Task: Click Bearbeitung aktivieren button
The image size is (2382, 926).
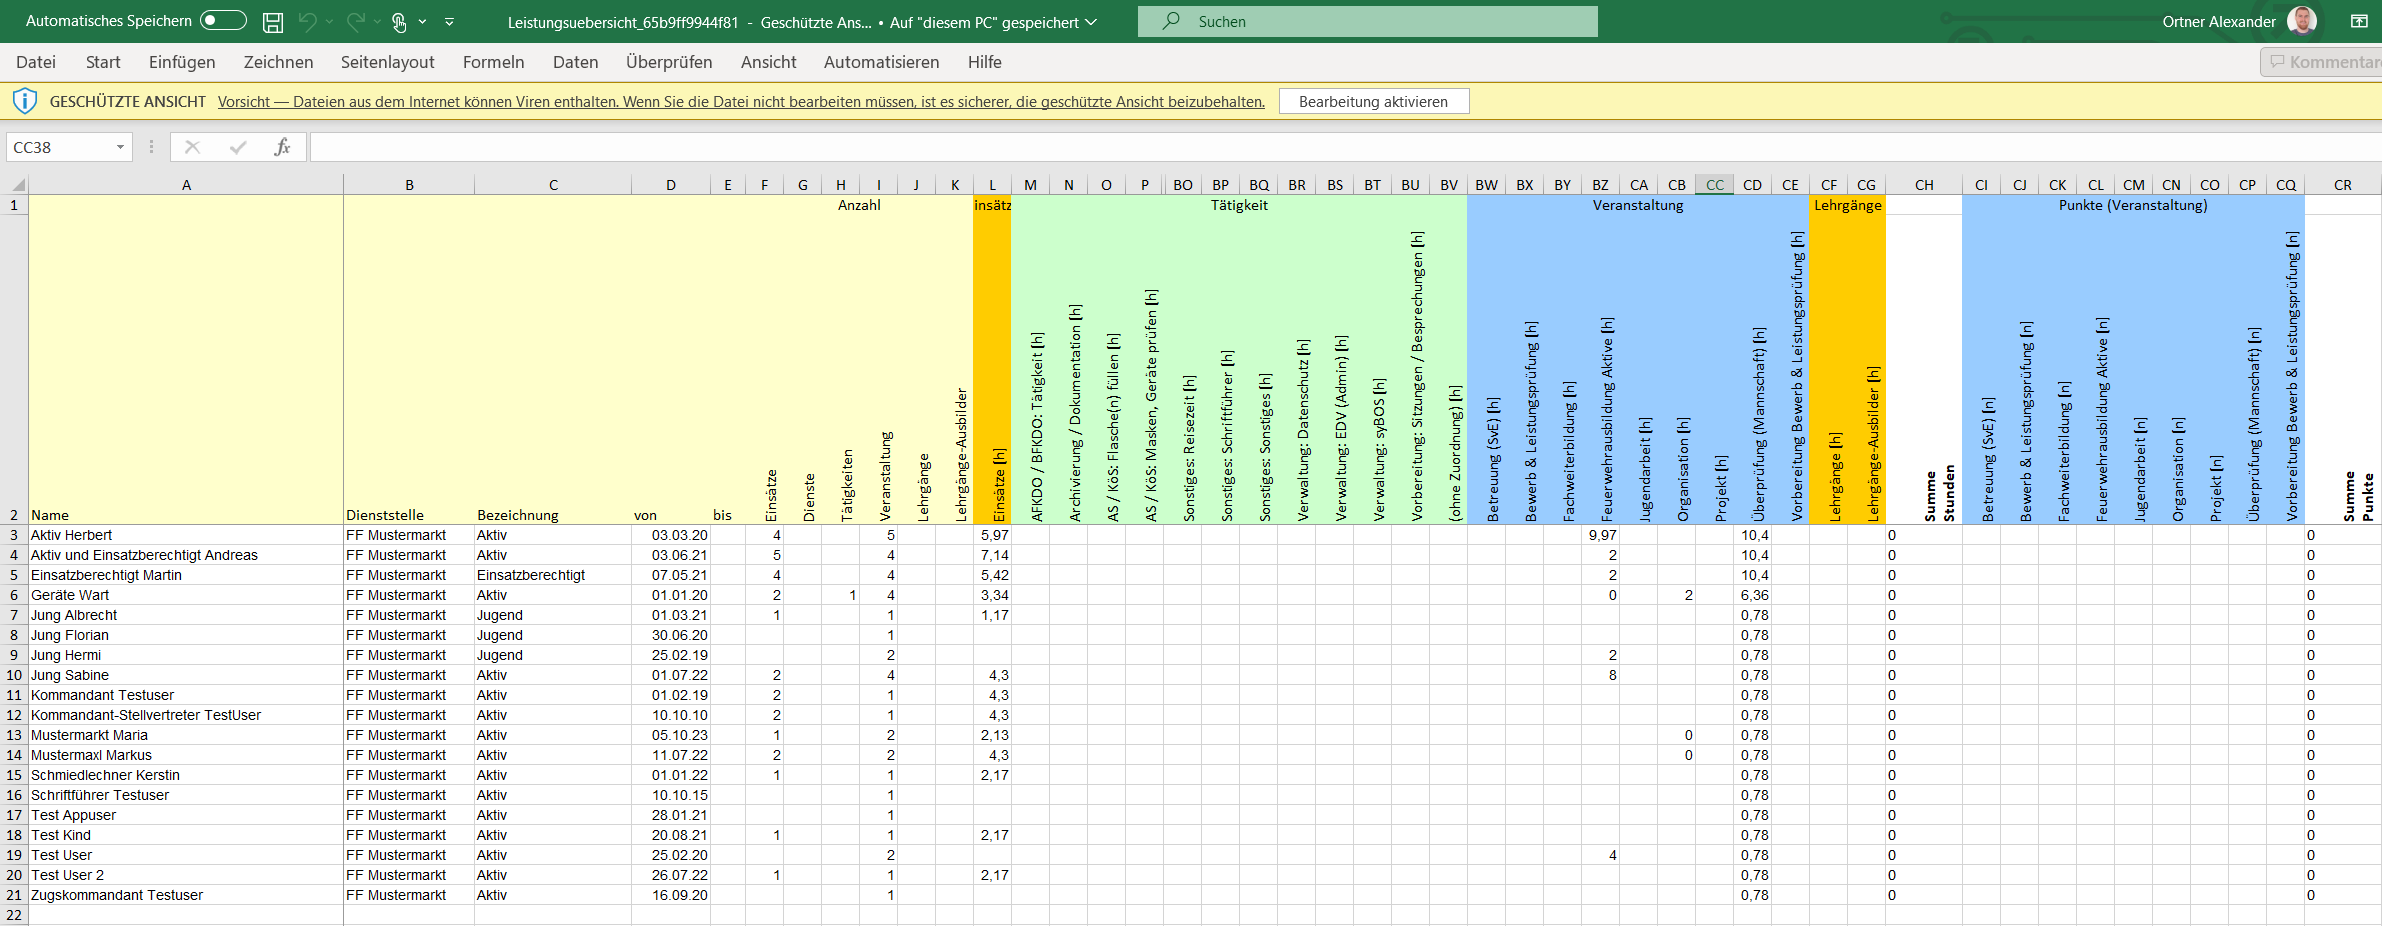Action: [x=1373, y=102]
